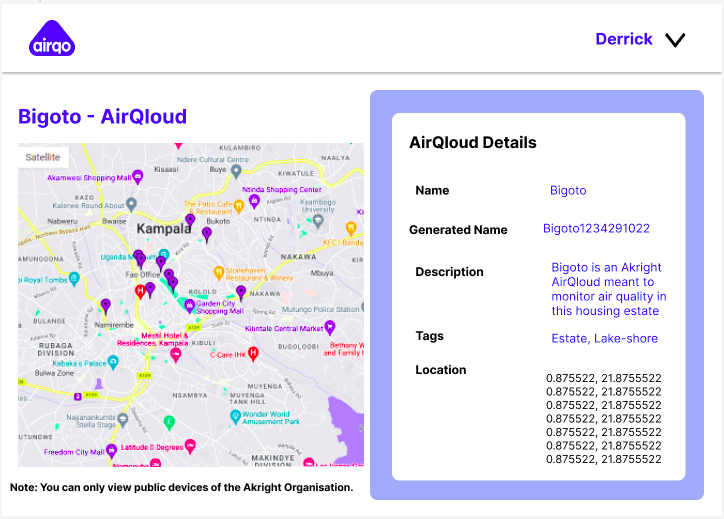Click the Location field label
This screenshot has width=724, height=519.
tap(440, 370)
